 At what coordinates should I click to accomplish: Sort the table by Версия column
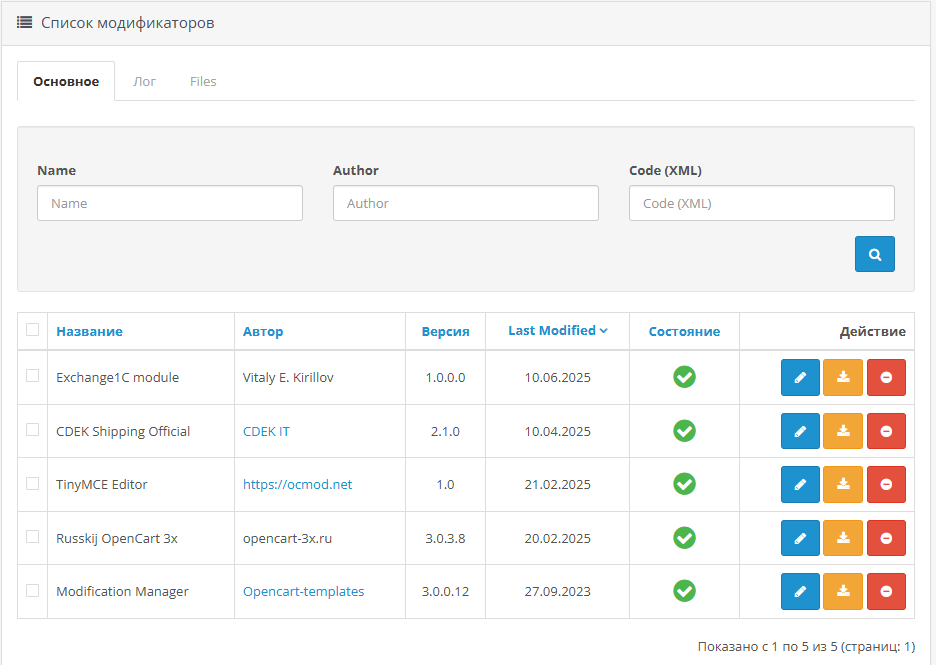(x=445, y=332)
